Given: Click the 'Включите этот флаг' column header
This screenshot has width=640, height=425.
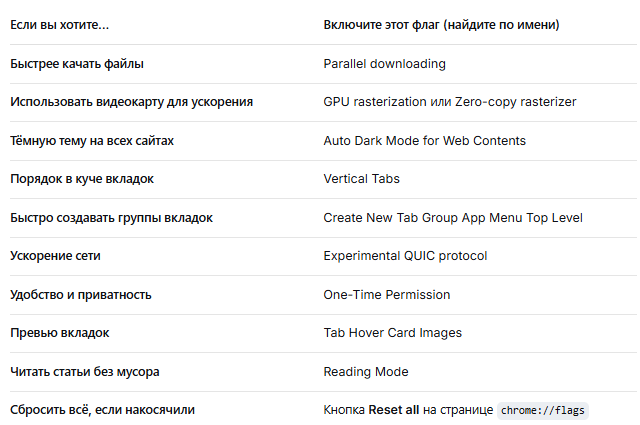Looking at the screenshot, I should [441, 25].
